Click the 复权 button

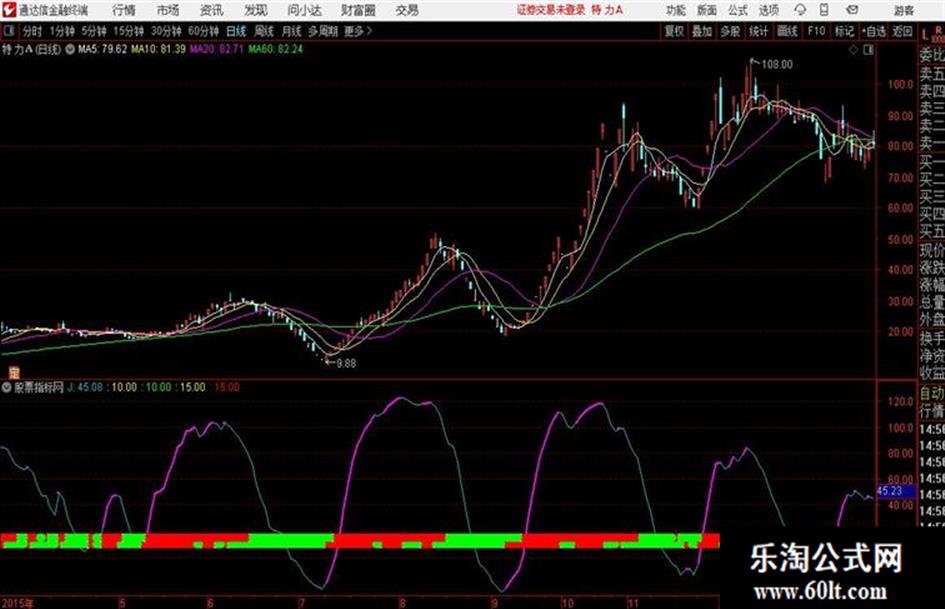point(674,31)
